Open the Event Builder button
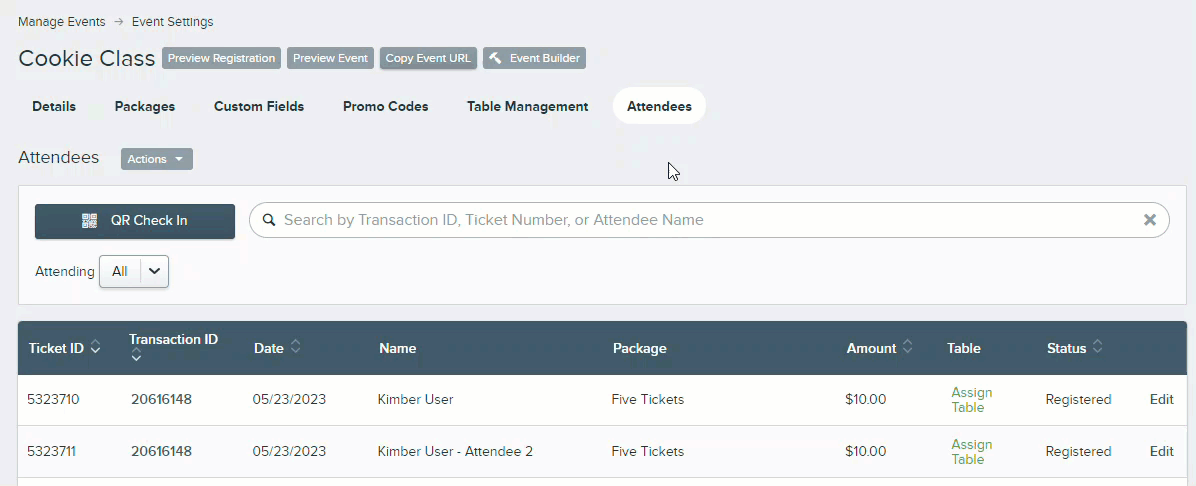The image size is (1196, 486). click(x=535, y=58)
